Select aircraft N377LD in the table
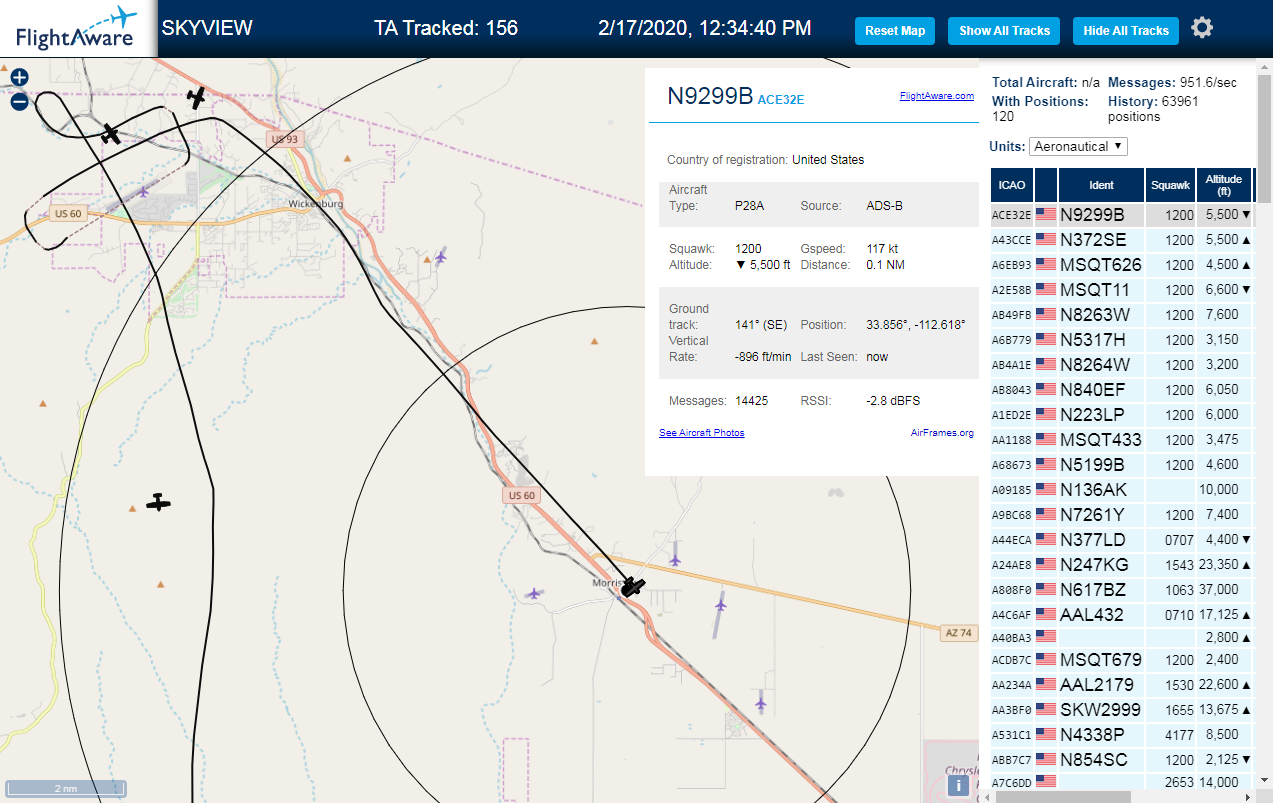This screenshot has height=803, width=1273. tap(1121, 539)
